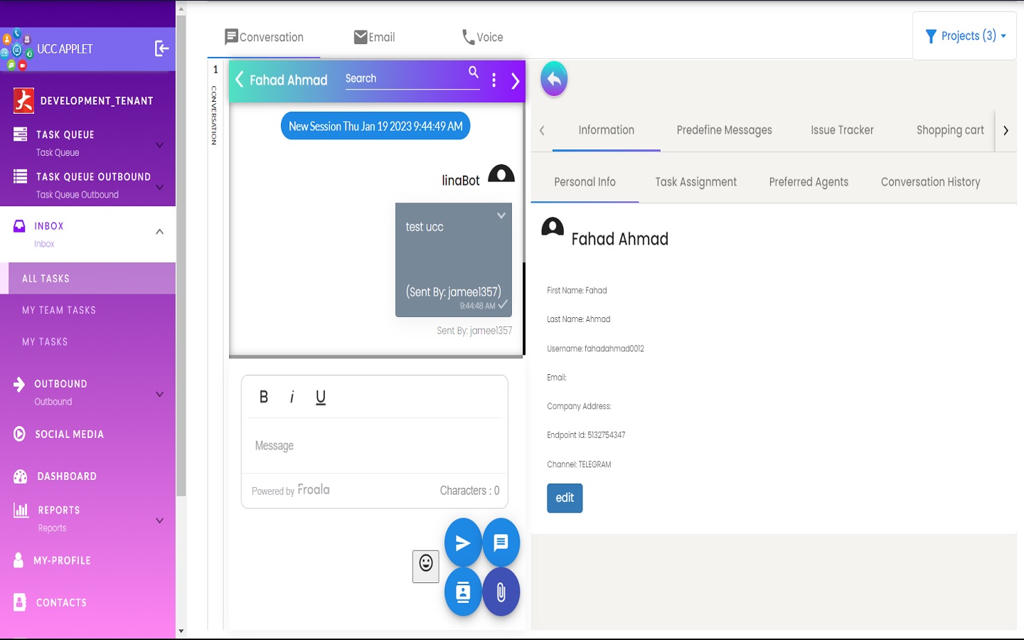Toggle bold formatting in message editor

coord(264,397)
